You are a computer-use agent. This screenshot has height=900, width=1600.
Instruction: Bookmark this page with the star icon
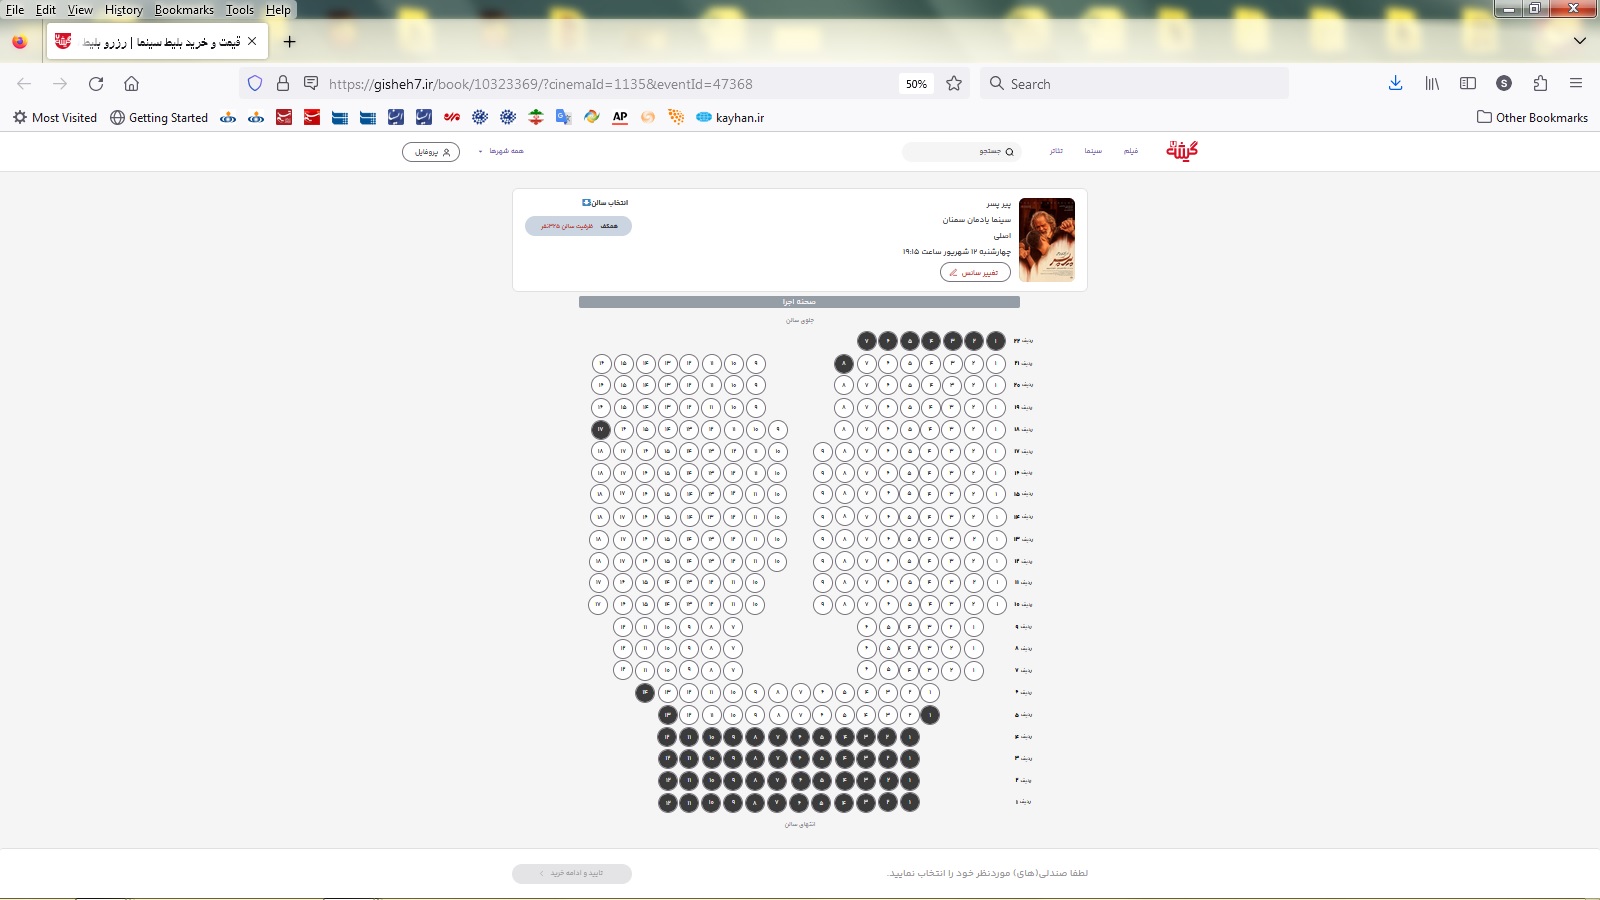pyautogui.click(x=954, y=84)
